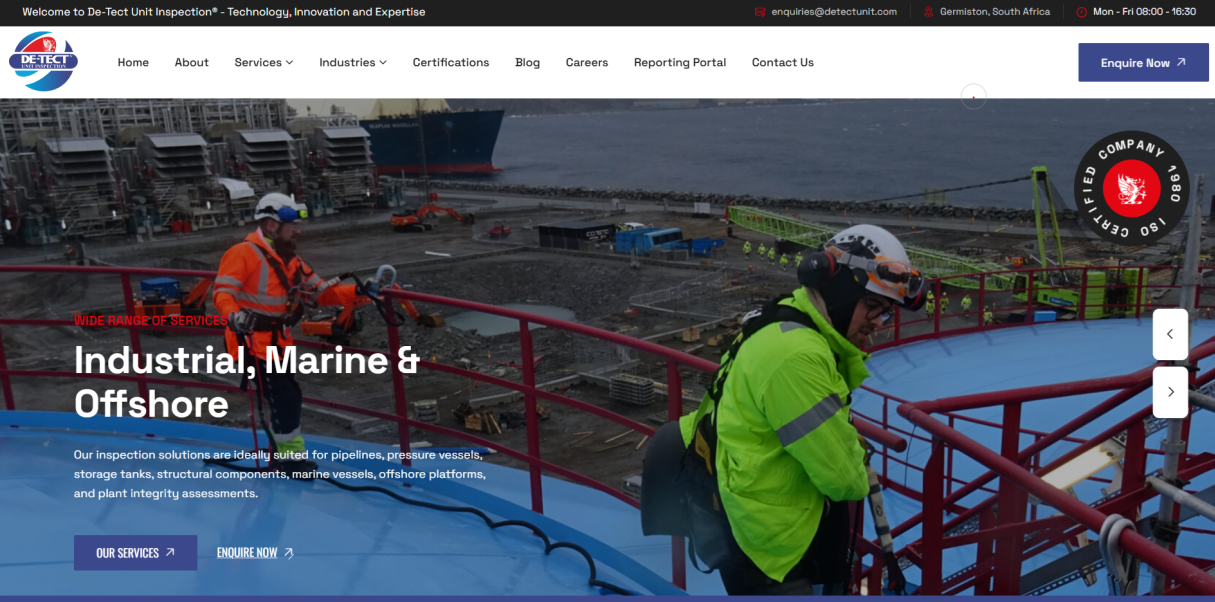Click the Contact Us navigation link
Viewport: 1215px width, 602px height.
(x=783, y=62)
